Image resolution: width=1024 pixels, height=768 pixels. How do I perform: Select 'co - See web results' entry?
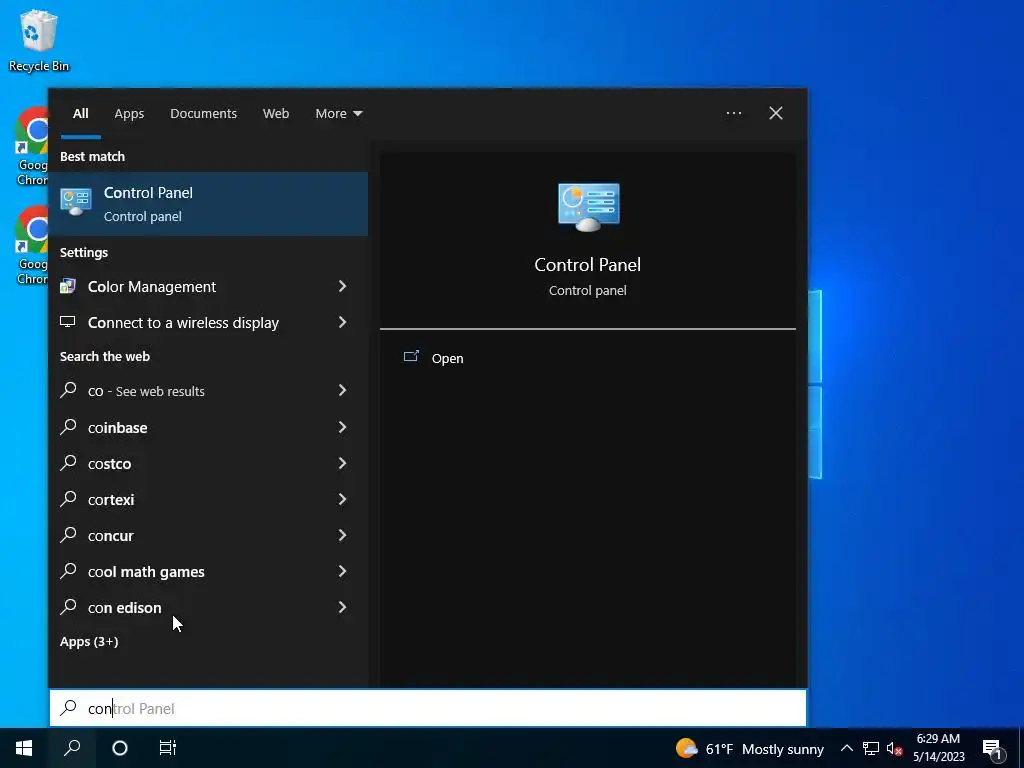click(208, 390)
